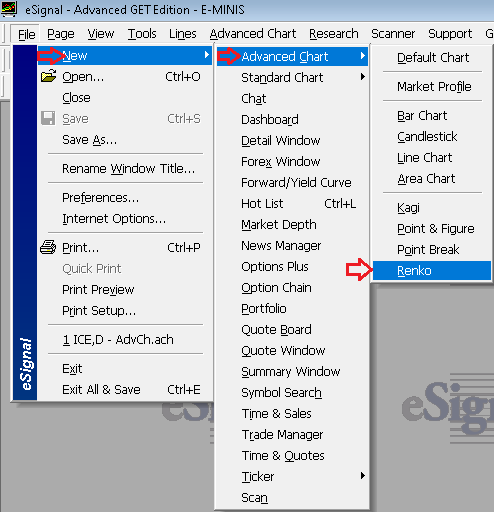Select Forex Window

coord(292,161)
